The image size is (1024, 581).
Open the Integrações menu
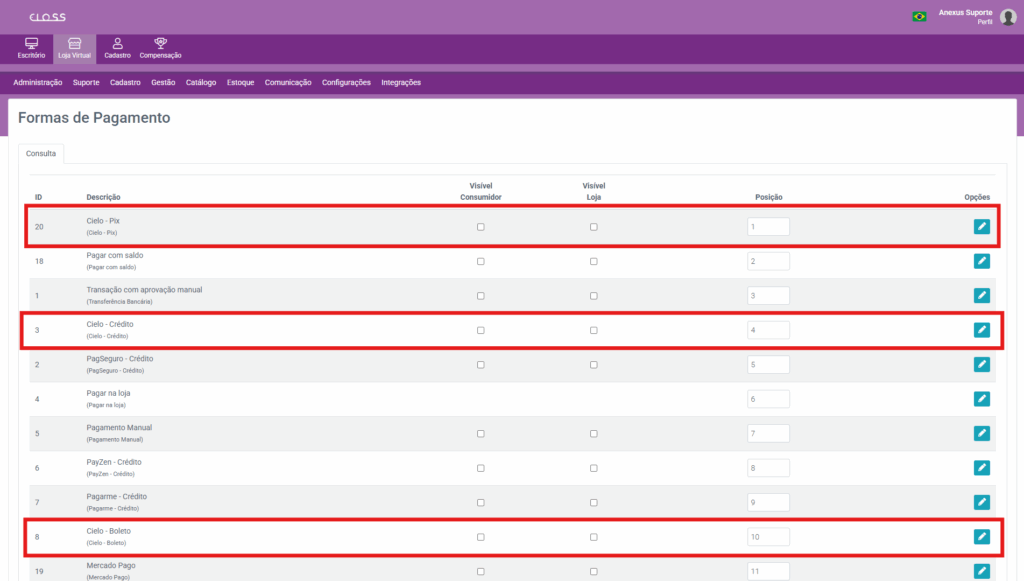click(x=401, y=82)
